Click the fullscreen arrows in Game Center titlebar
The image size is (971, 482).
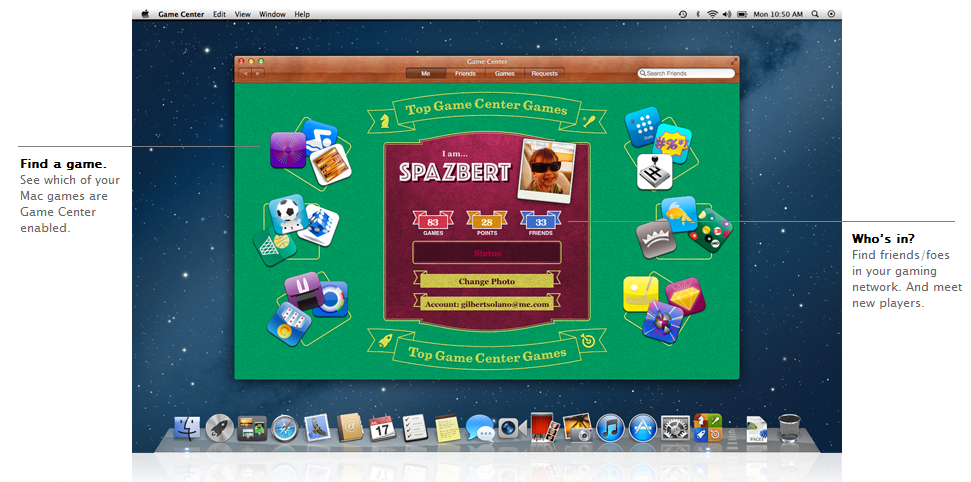pos(734,61)
